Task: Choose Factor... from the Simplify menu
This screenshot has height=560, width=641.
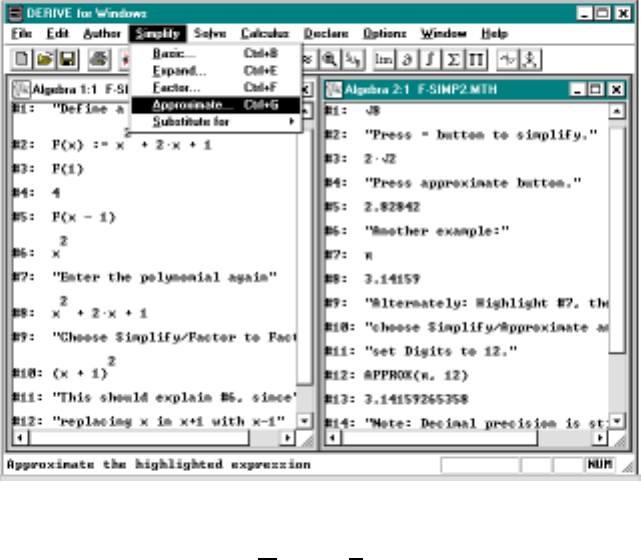Action: [x=215, y=87]
